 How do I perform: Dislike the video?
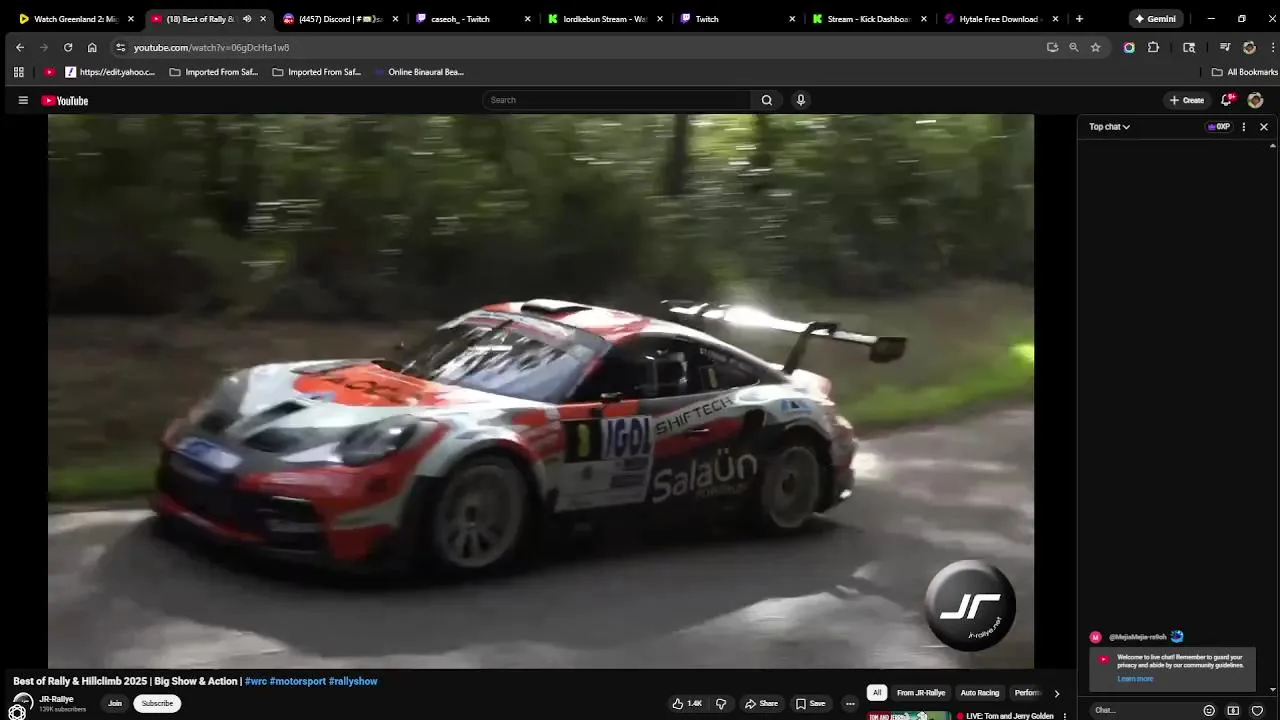[x=721, y=703]
